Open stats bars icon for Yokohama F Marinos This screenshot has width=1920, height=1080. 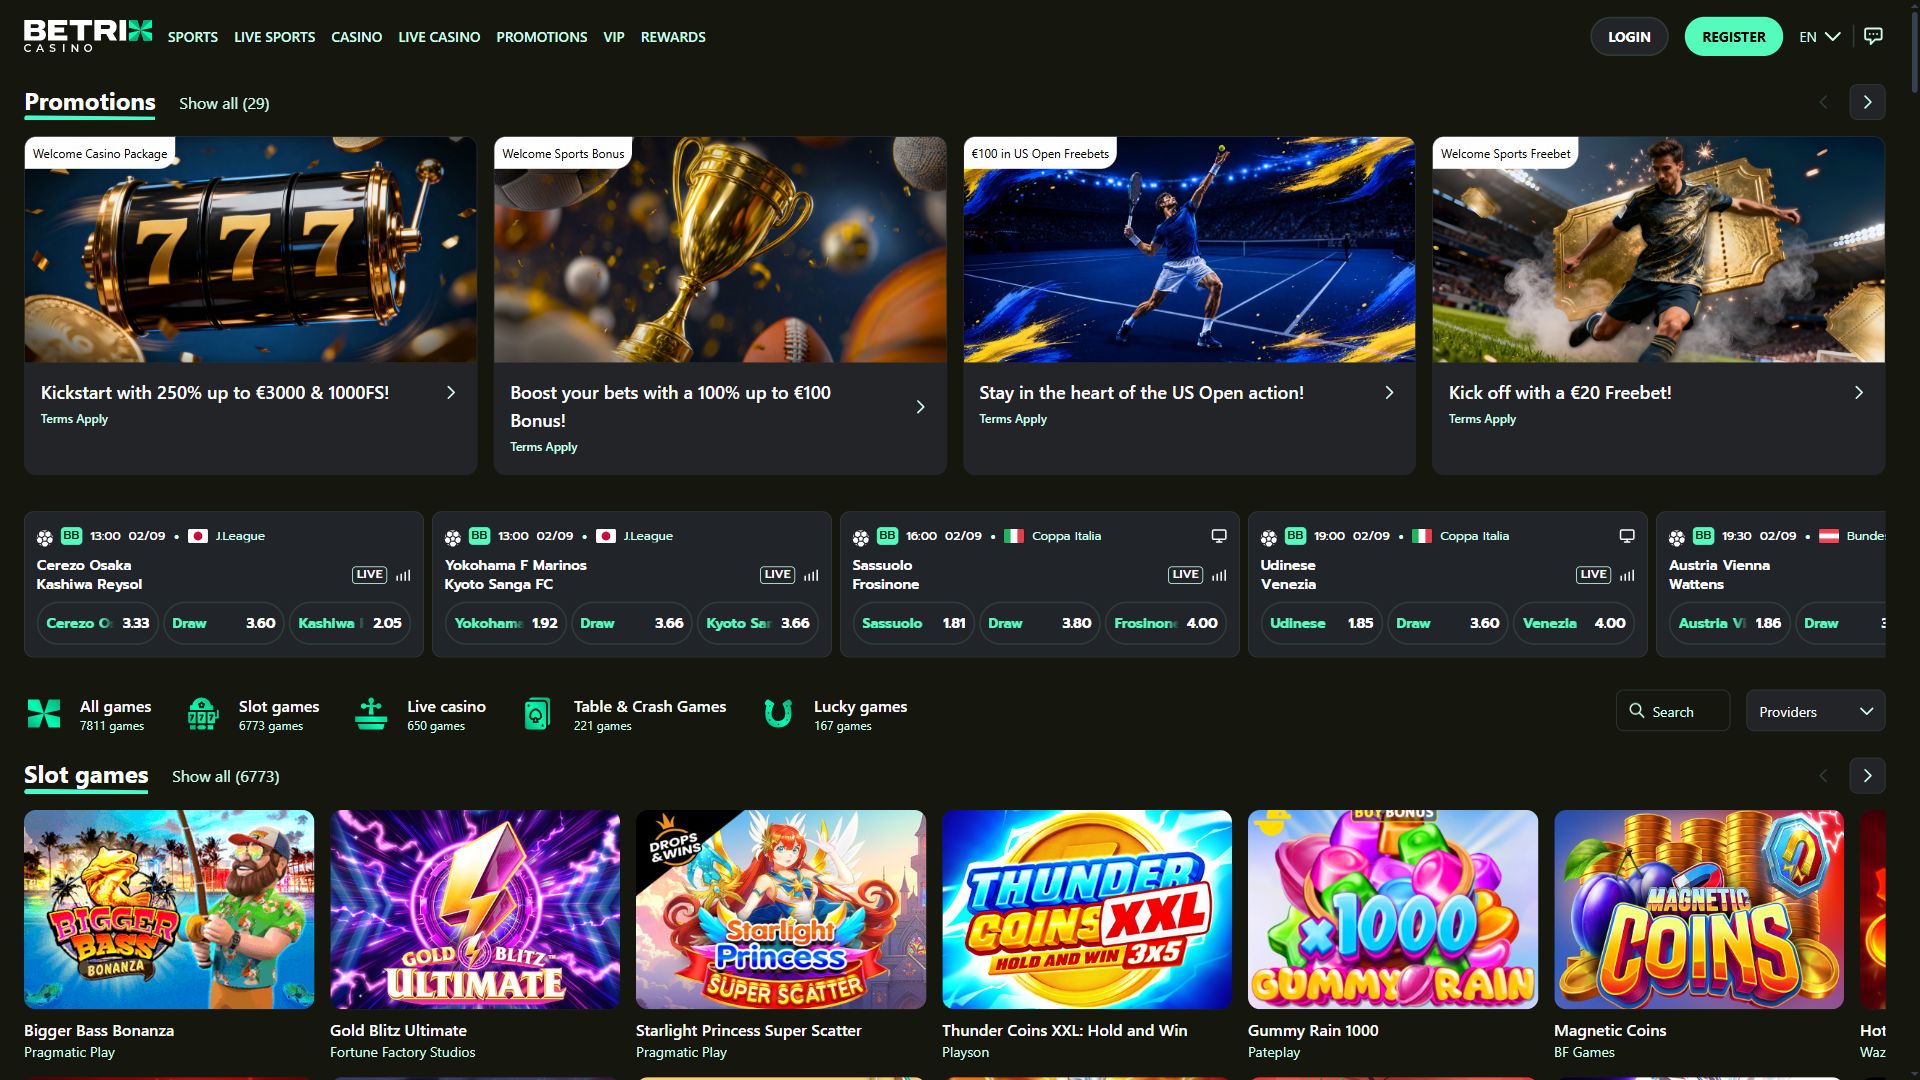pyautogui.click(x=811, y=575)
